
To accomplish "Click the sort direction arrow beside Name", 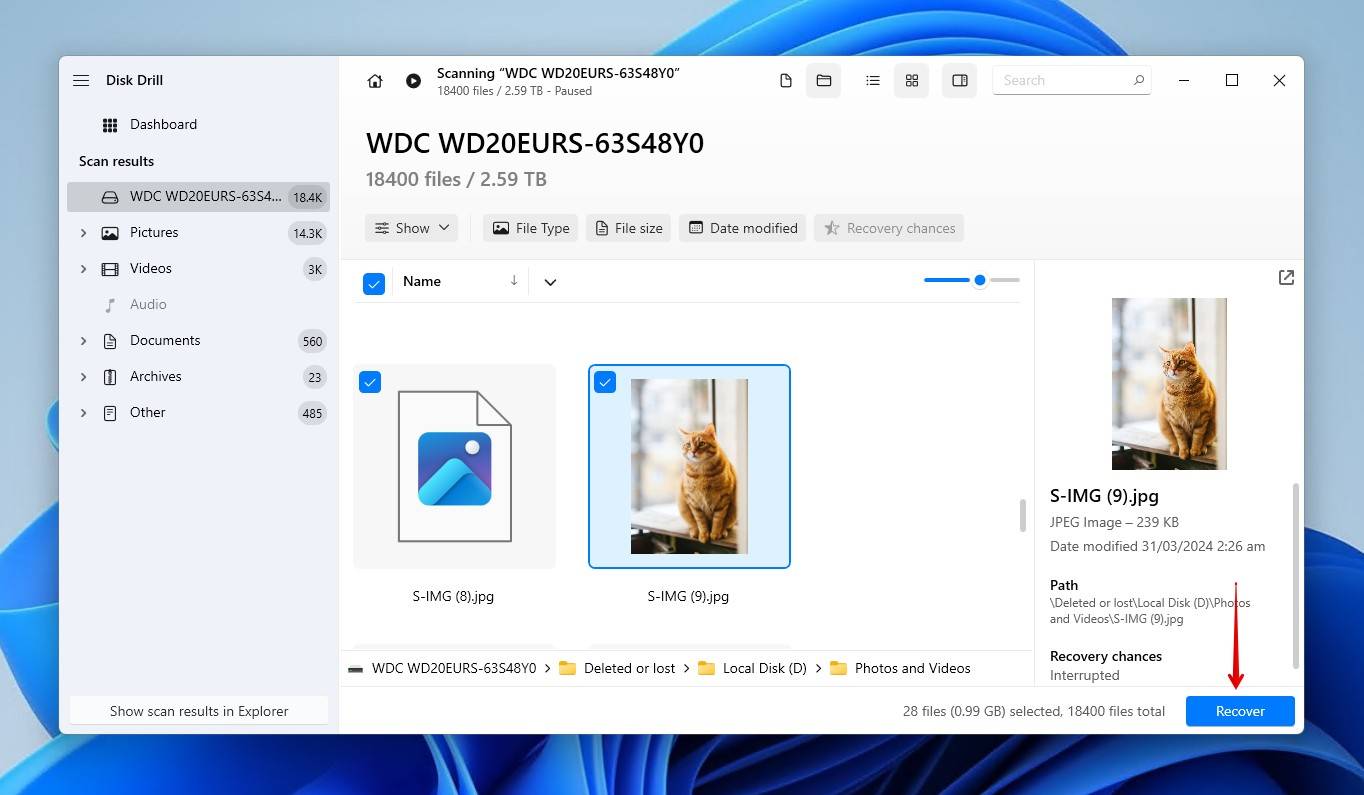I will (x=514, y=281).
